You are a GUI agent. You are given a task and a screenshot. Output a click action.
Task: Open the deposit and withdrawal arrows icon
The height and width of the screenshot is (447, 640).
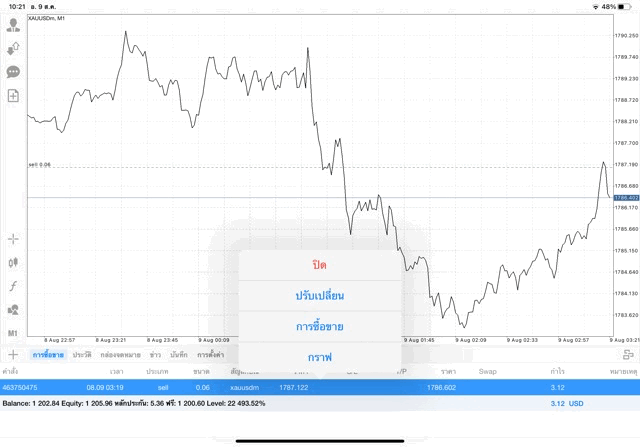click(14, 47)
